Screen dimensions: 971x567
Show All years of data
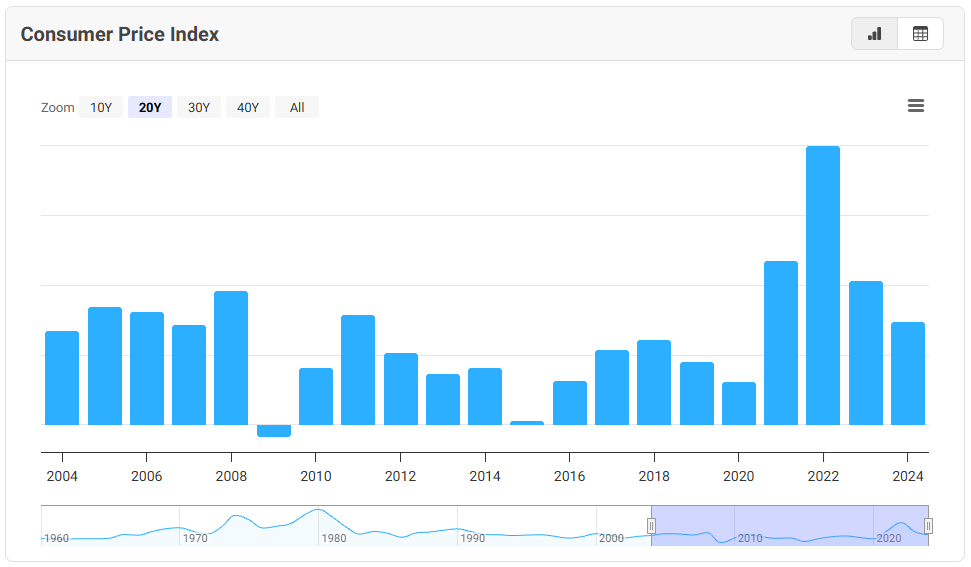[x=297, y=108]
